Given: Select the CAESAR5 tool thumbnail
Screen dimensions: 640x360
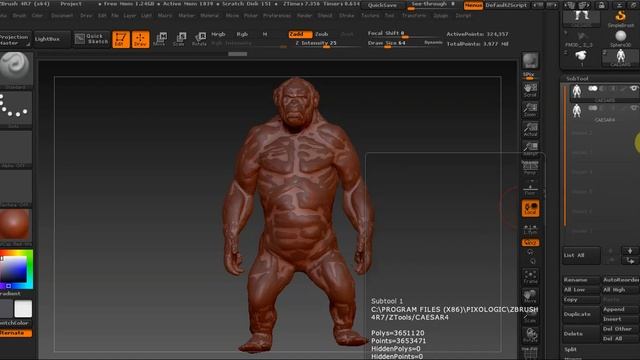Looking at the screenshot, I should (620, 58).
